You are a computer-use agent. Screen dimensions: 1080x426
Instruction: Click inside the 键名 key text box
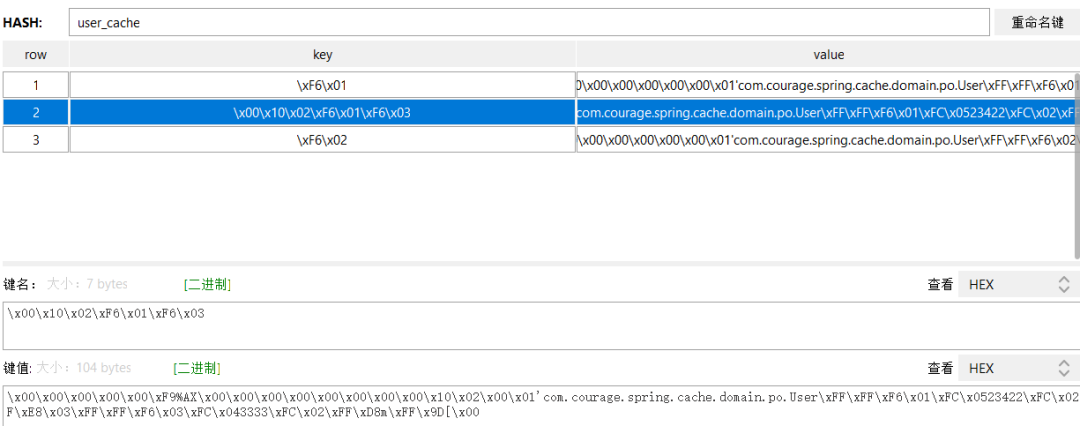[540, 325]
